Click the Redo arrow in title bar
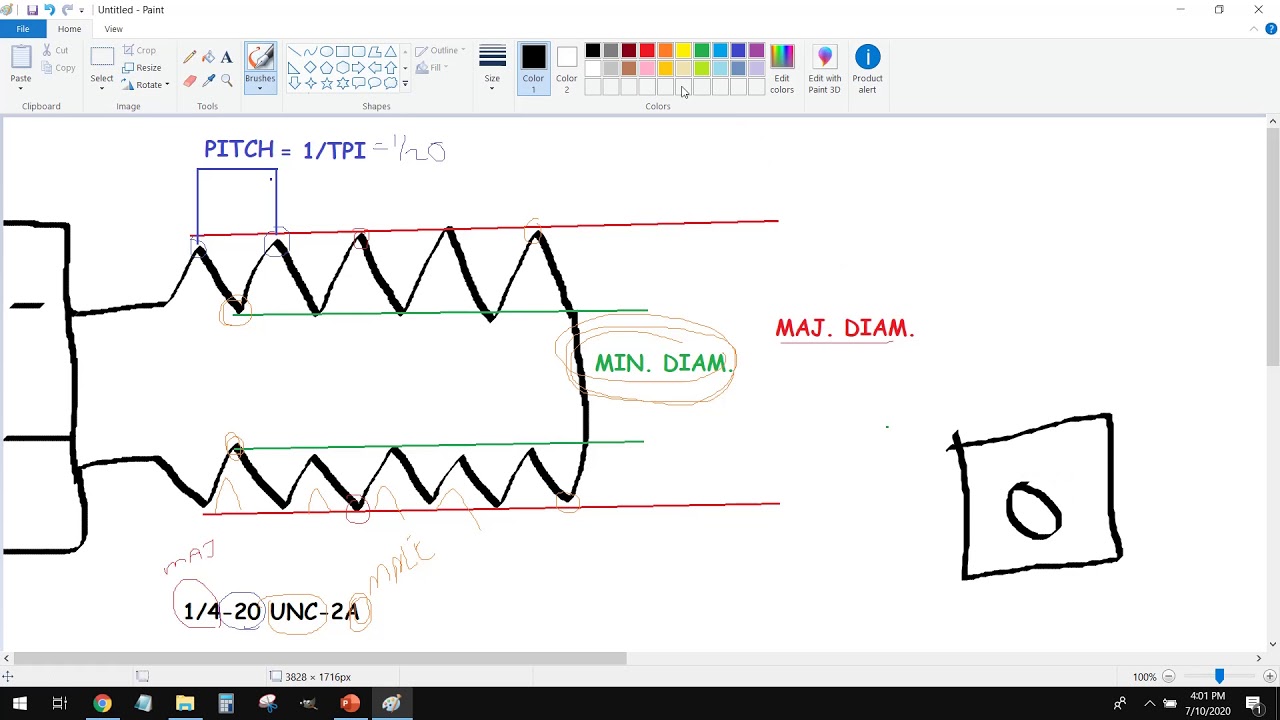The height and width of the screenshot is (720, 1280). click(x=67, y=10)
